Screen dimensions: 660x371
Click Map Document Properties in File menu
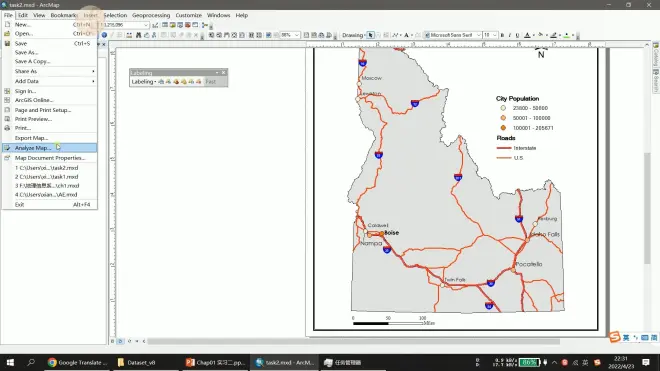click(x=49, y=158)
